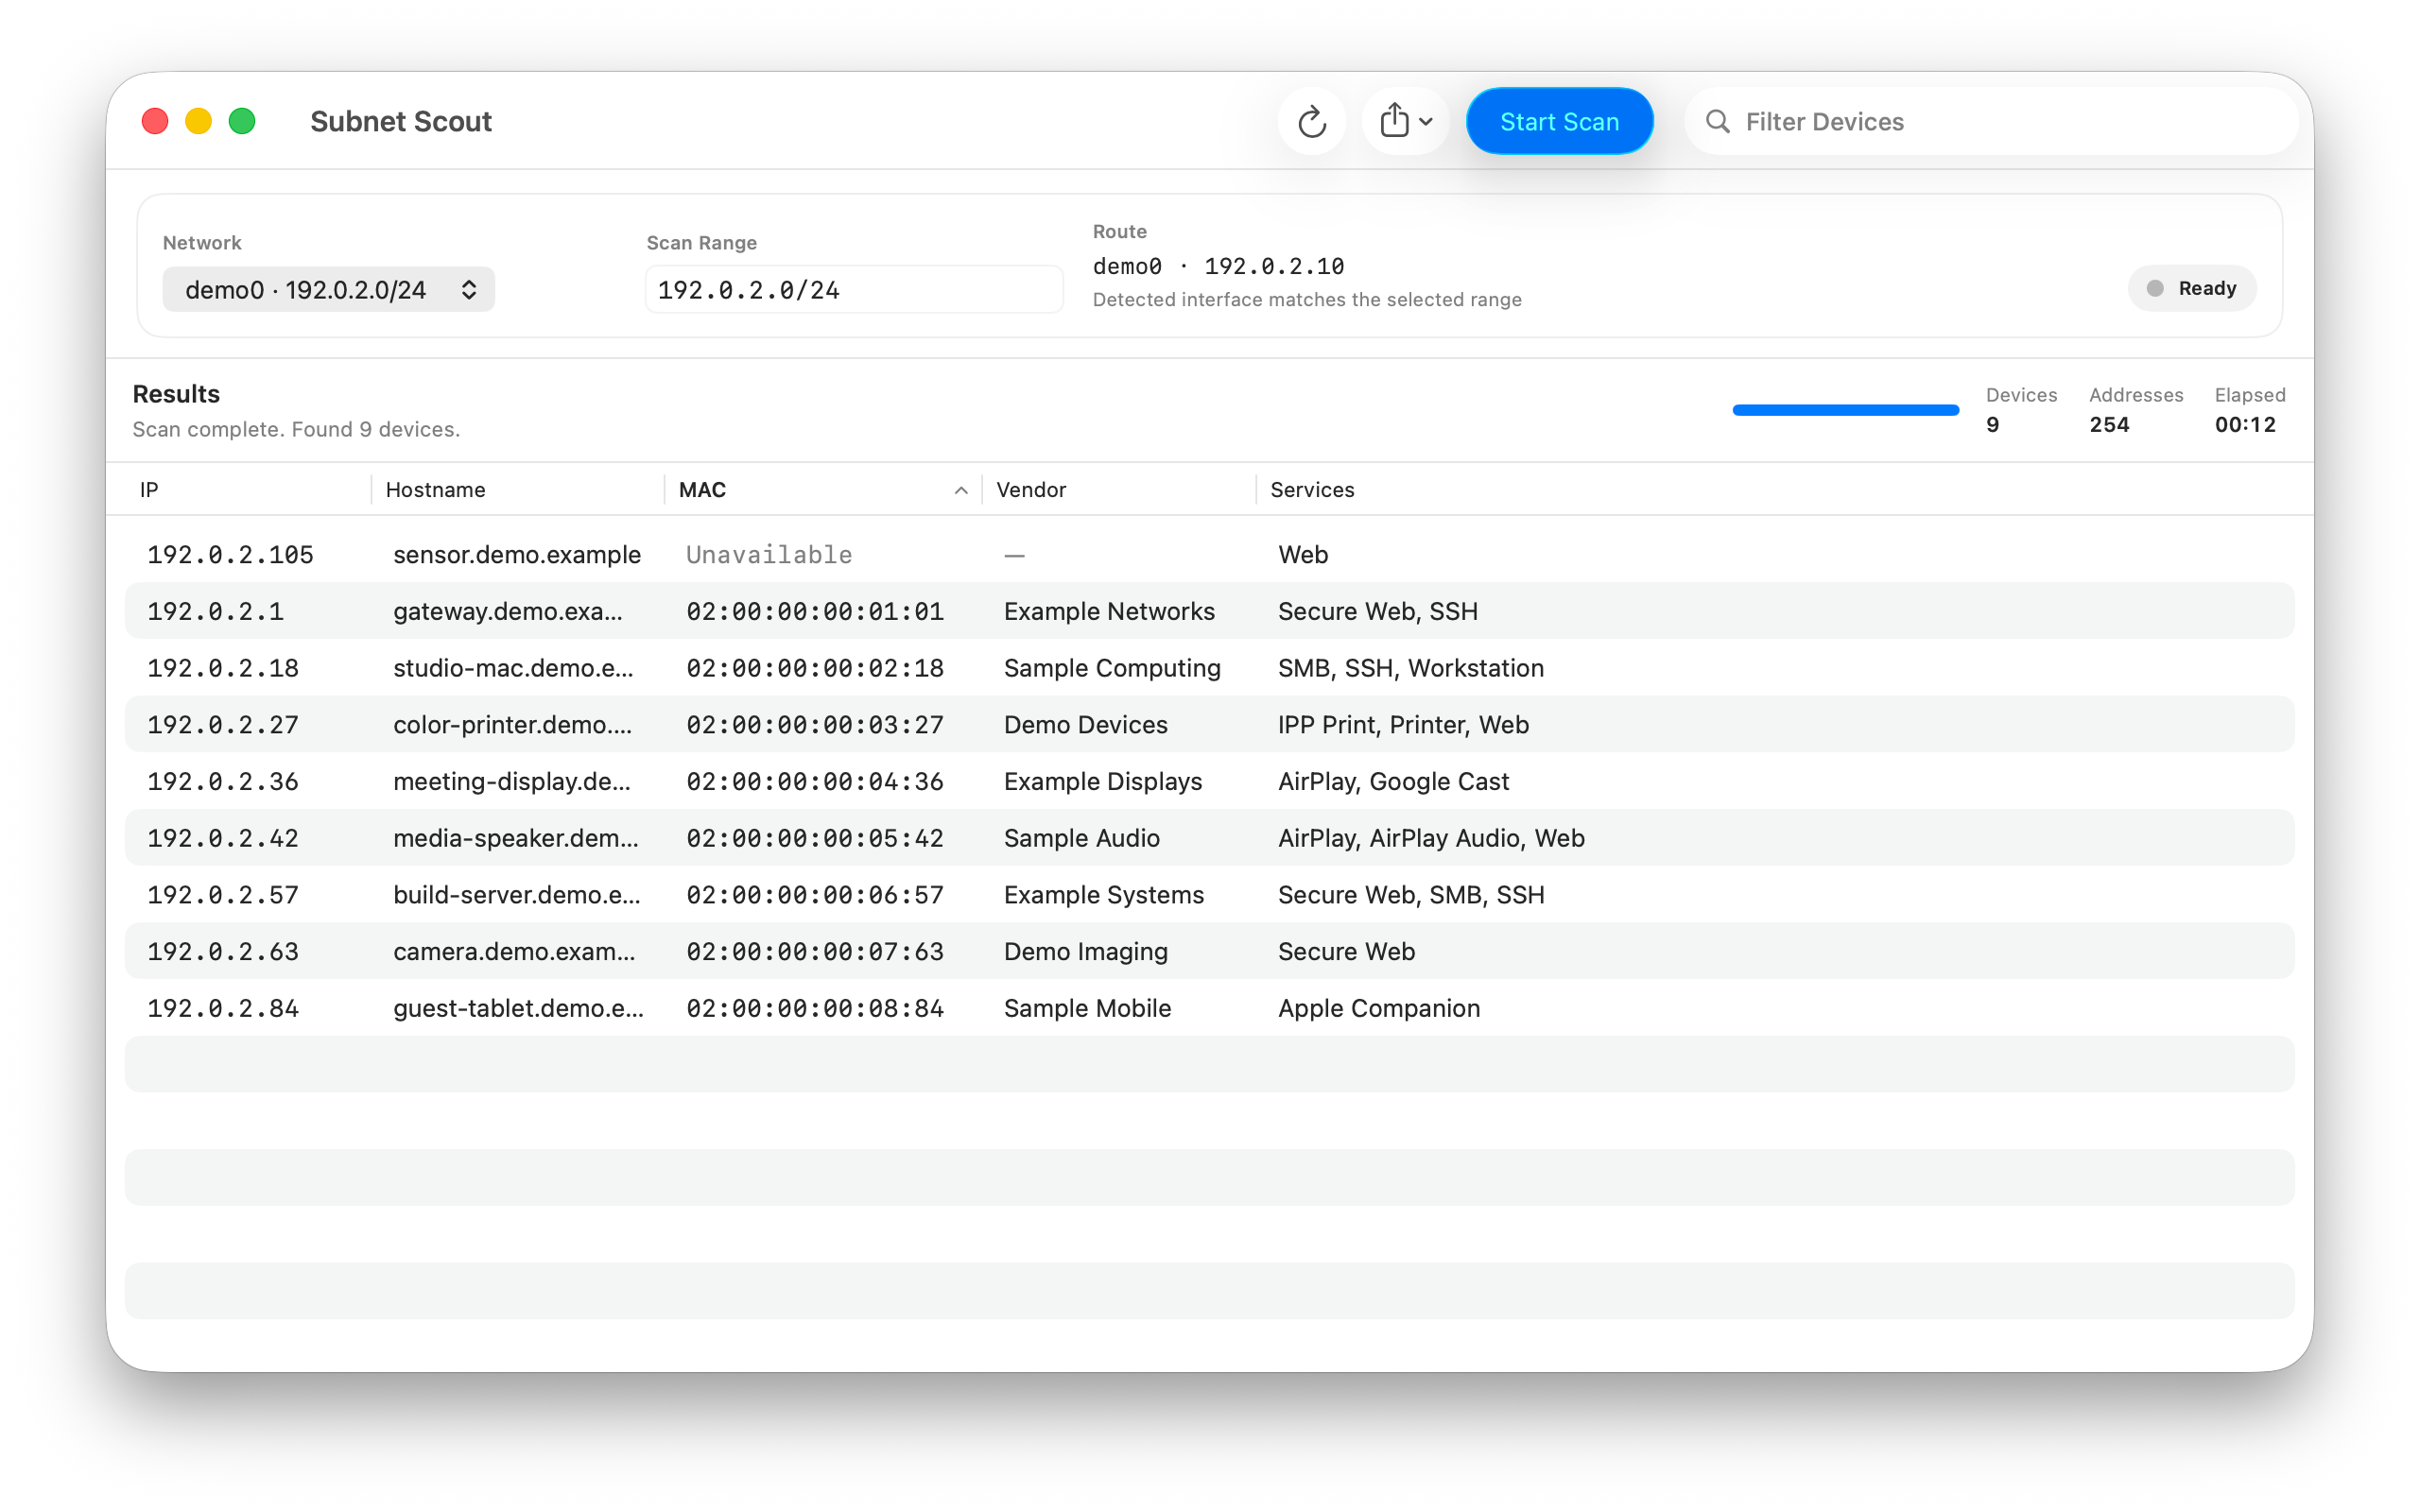Image resolution: width=2420 pixels, height=1512 pixels.
Task: Click the magnifying glass search icon
Action: pyautogui.click(x=1717, y=122)
